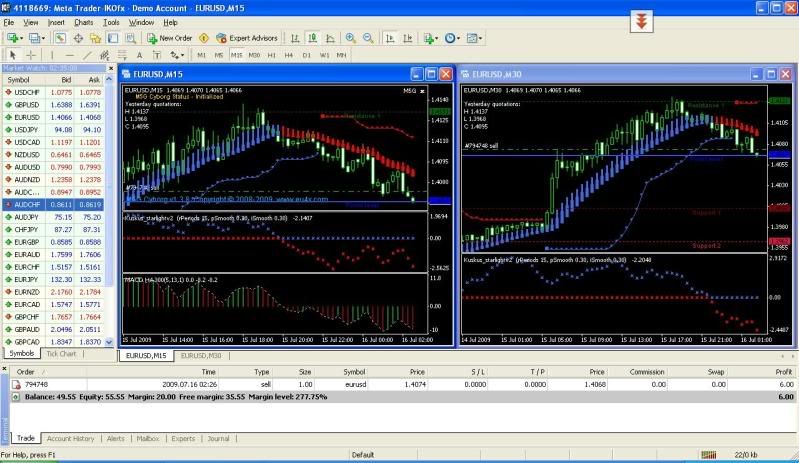Toggle the H4 timeframe button
The image size is (799, 463).
(289, 55)
